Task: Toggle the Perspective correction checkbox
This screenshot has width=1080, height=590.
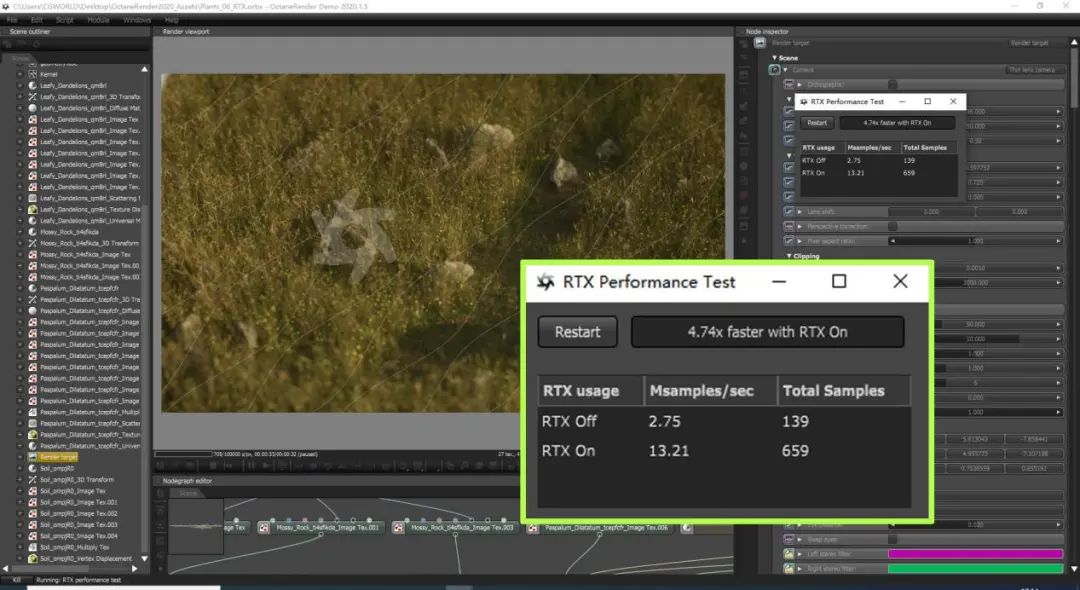Action: 893,226
